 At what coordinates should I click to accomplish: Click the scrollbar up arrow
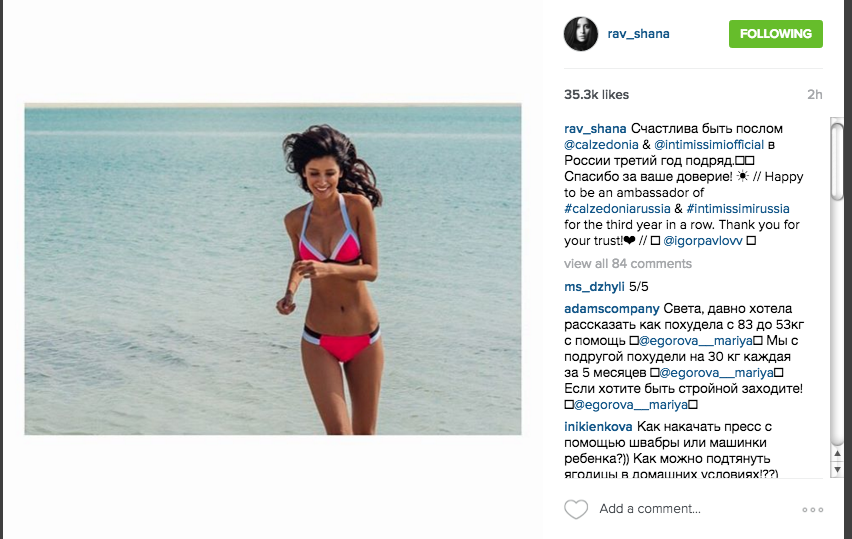click(837, 453)
